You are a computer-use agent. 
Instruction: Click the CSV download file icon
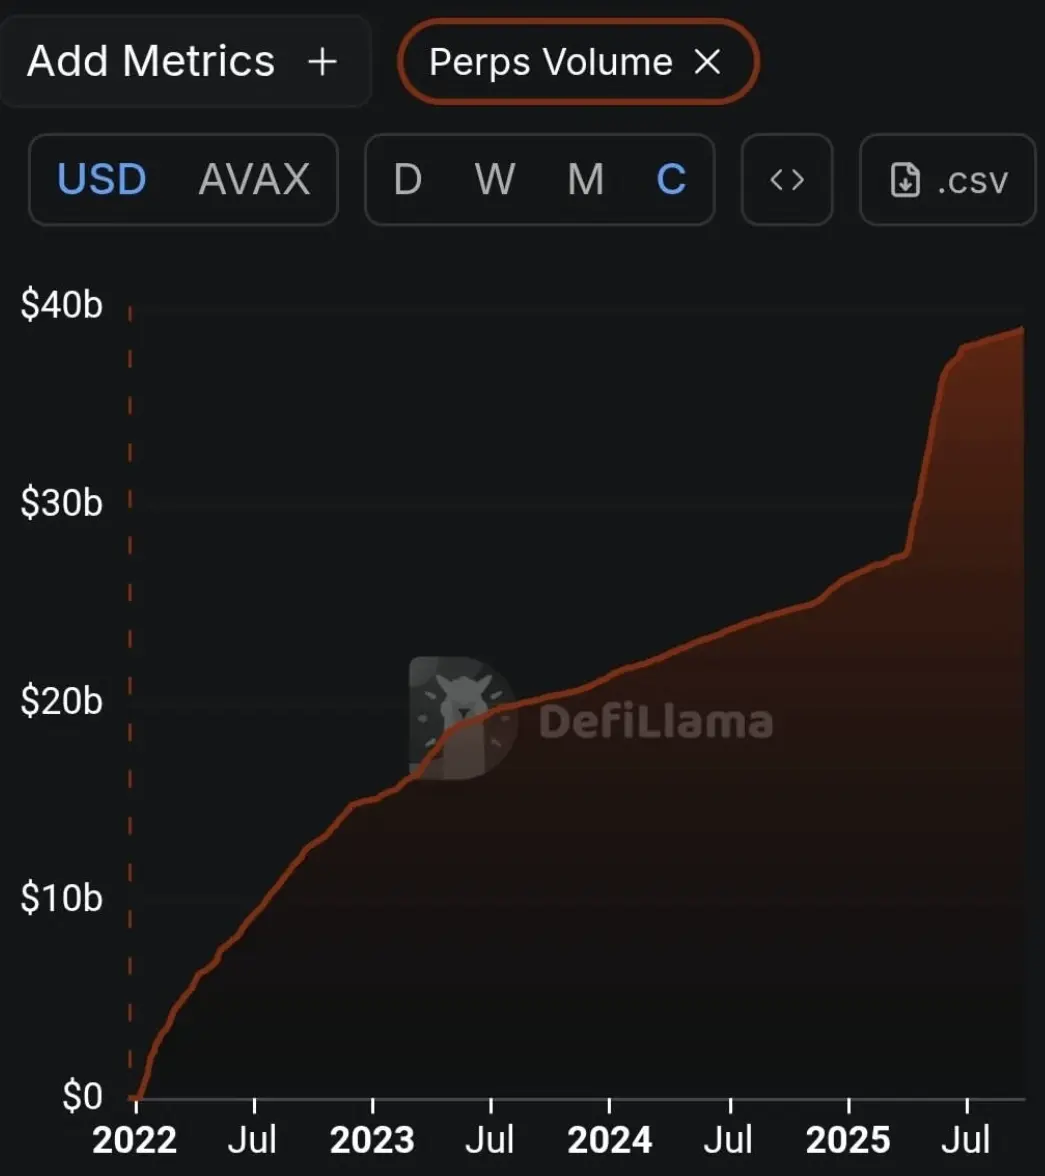tap(905, 180)
